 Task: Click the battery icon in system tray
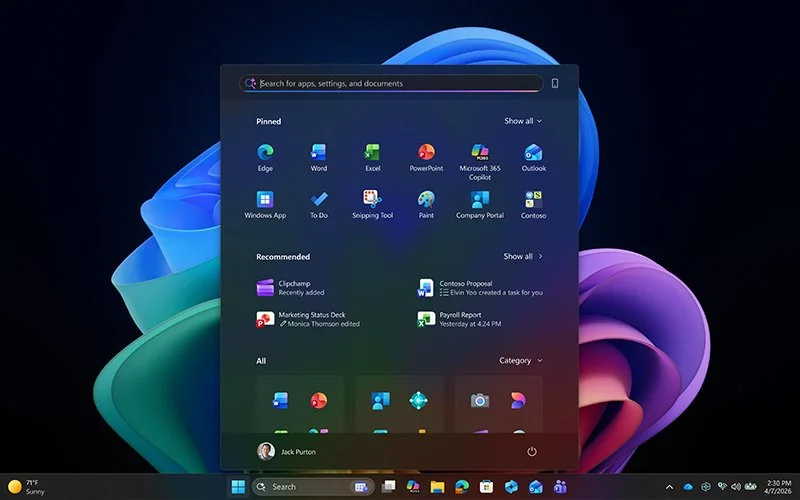(751, 487)
